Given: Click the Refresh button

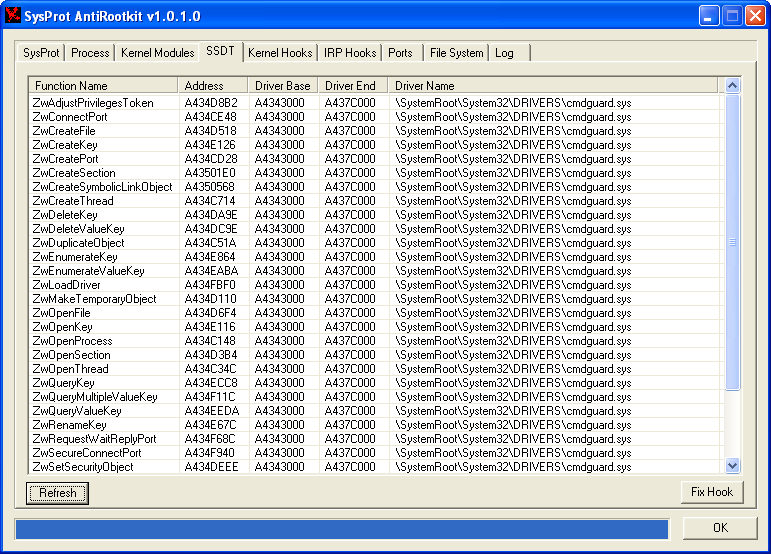Looking at the screenshot, I should [58, 493].
